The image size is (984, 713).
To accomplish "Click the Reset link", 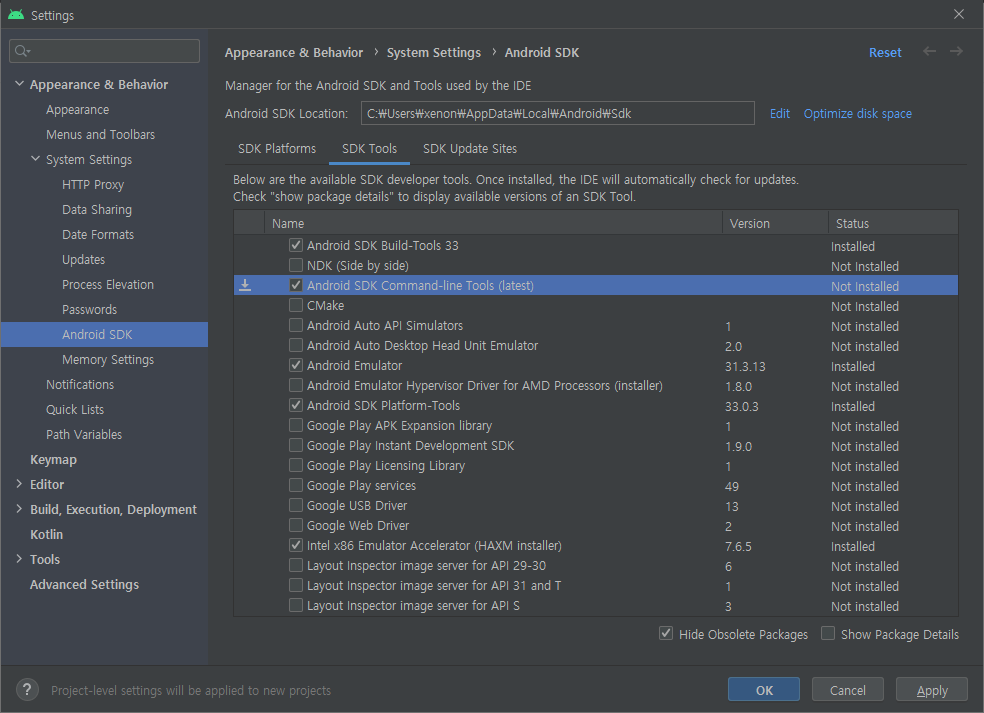I will click(x=885, y=53).
